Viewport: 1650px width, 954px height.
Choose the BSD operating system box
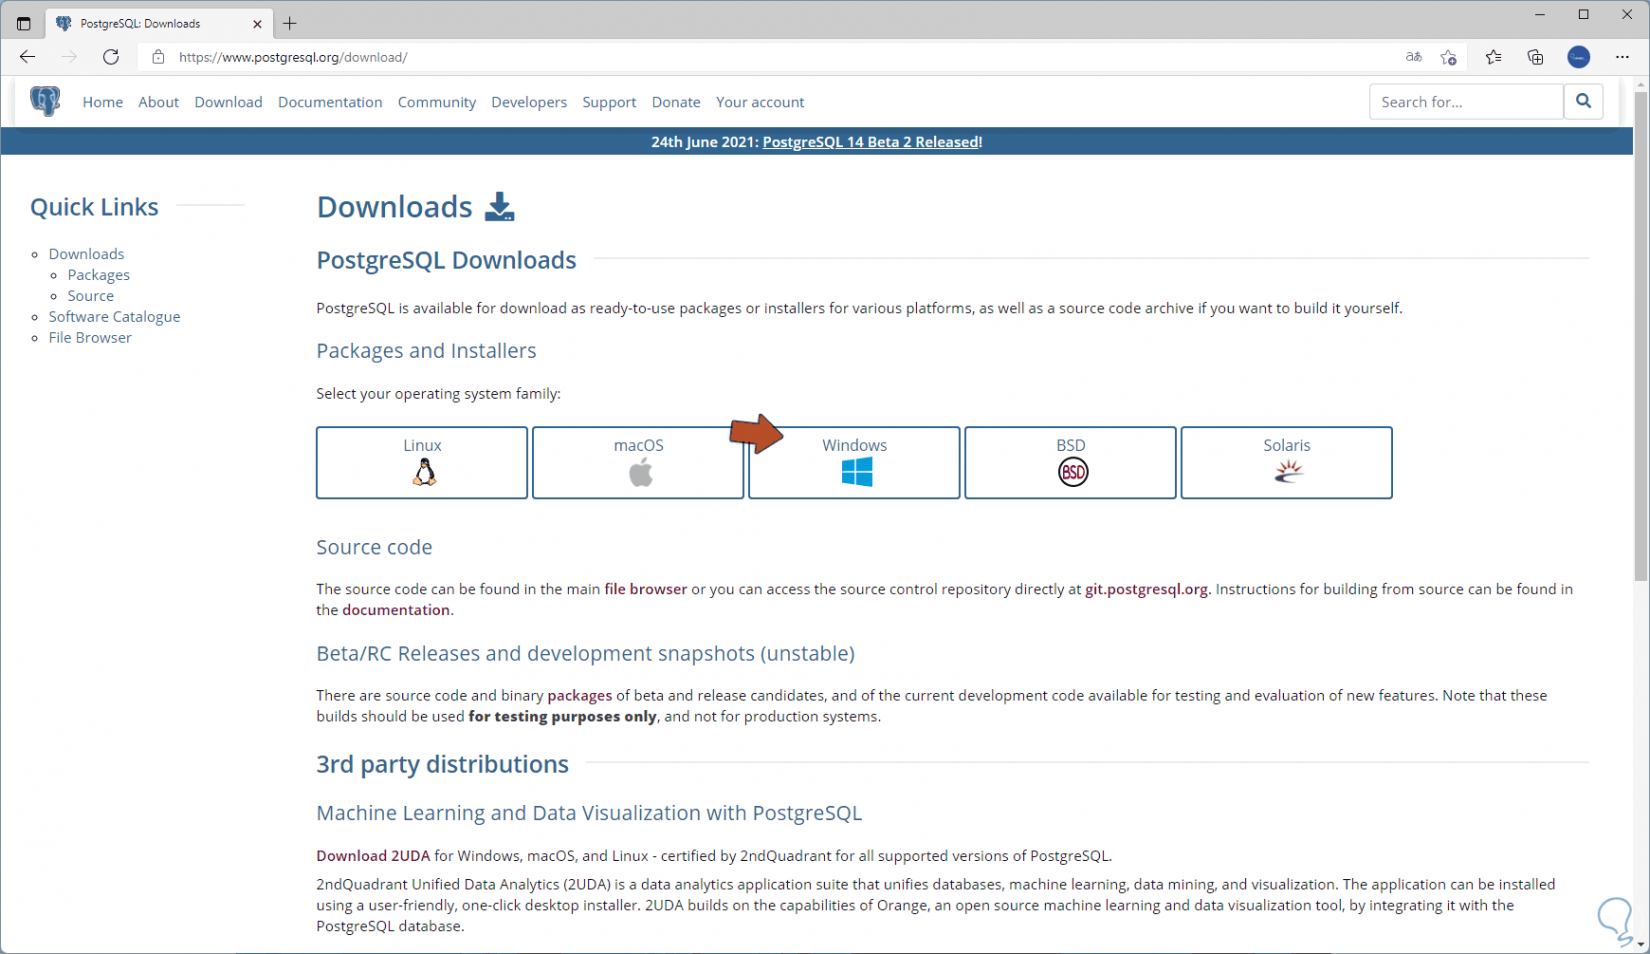(1070, 463)
